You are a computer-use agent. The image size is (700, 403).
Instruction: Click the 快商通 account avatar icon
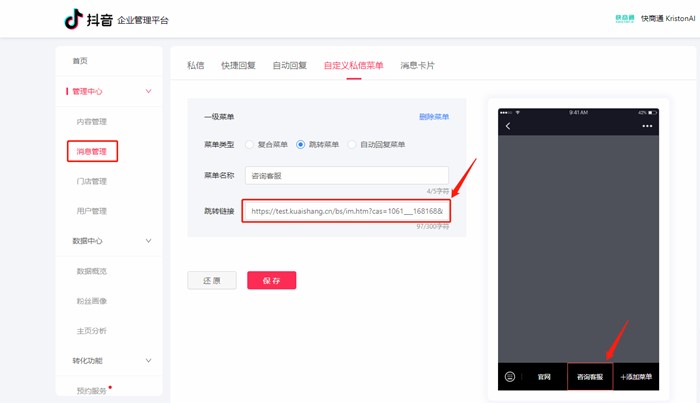tap(625, 18)
